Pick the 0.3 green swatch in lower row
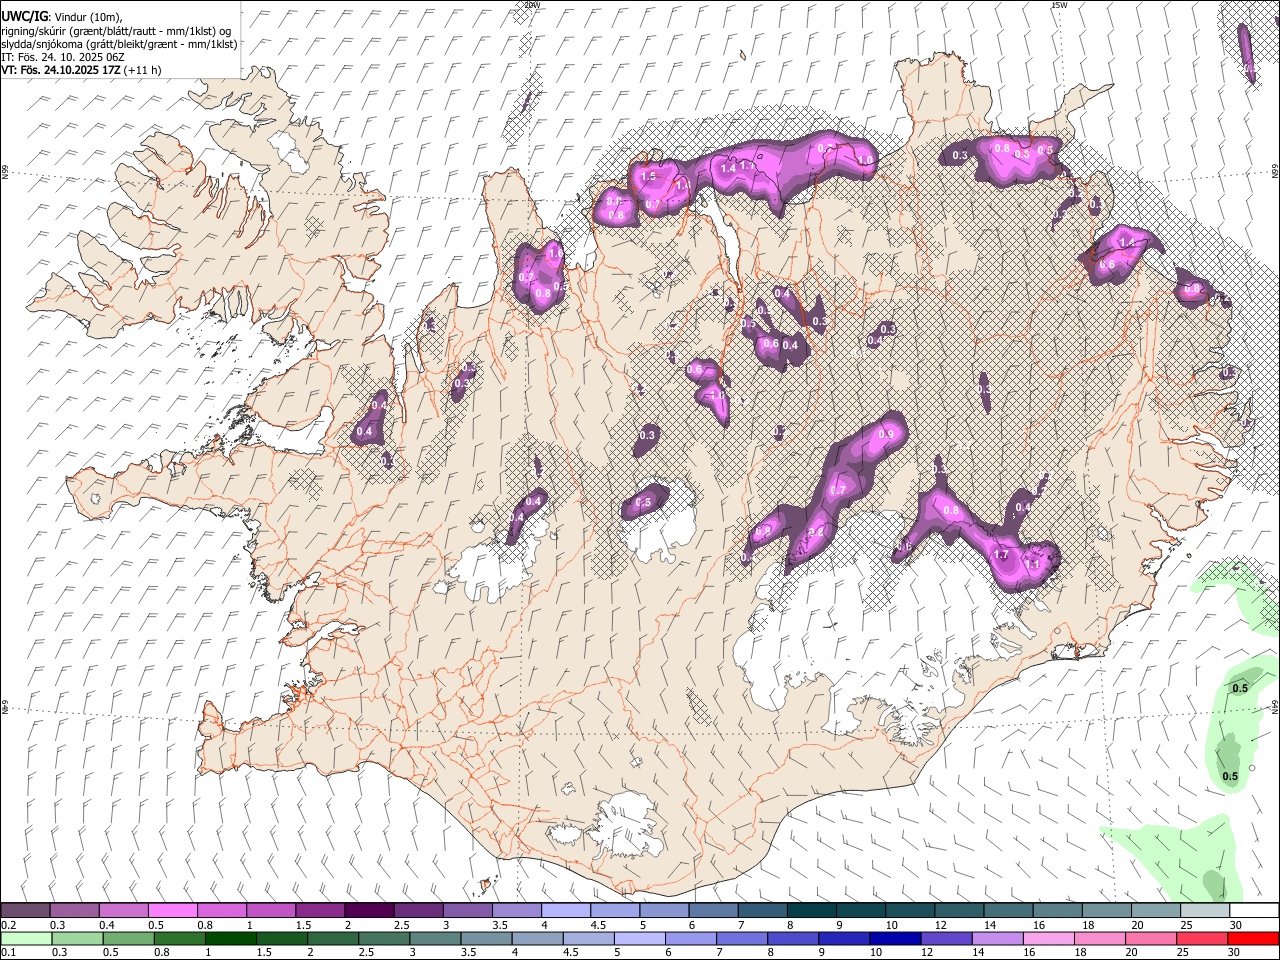The image size is (1280, 960). 78,938
